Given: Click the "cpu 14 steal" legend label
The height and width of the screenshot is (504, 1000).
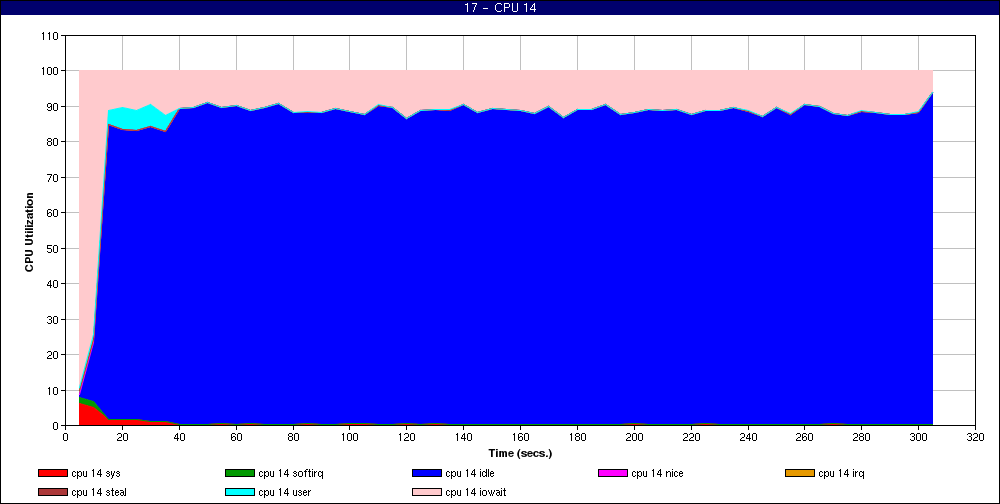Looking at the screenshot, I should pos(99,492).
